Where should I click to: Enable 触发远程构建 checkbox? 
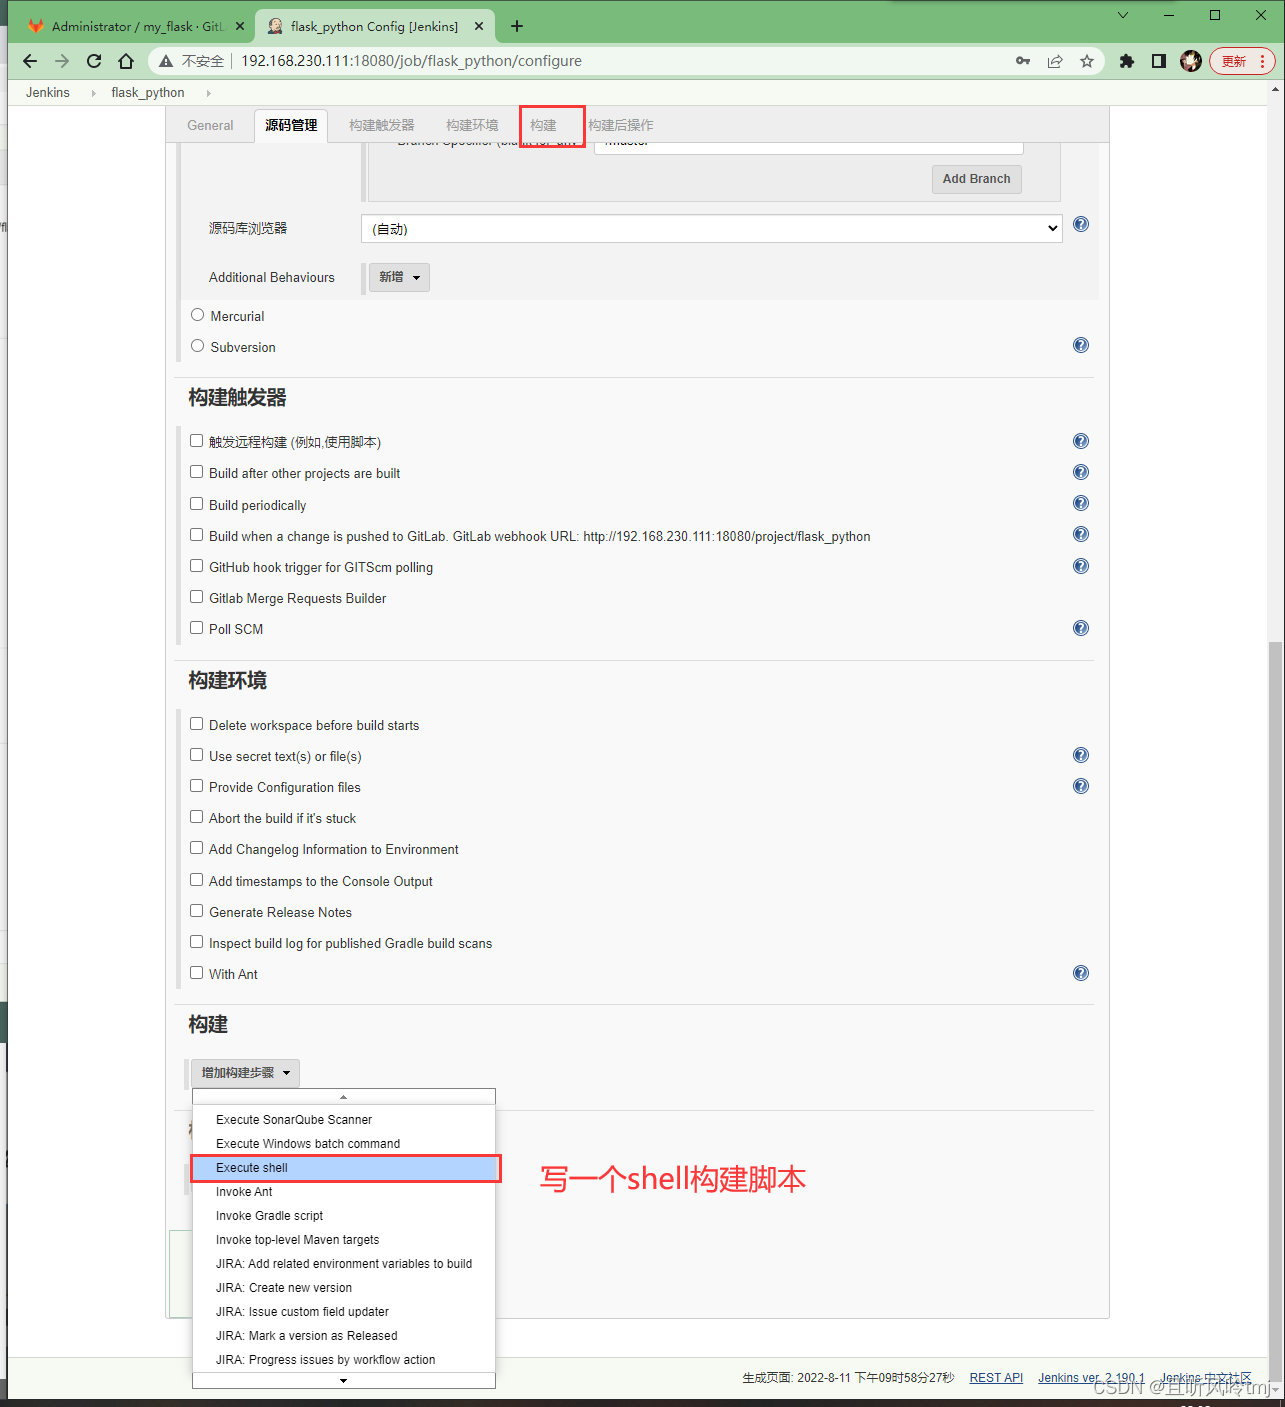(x=196, y=441)
